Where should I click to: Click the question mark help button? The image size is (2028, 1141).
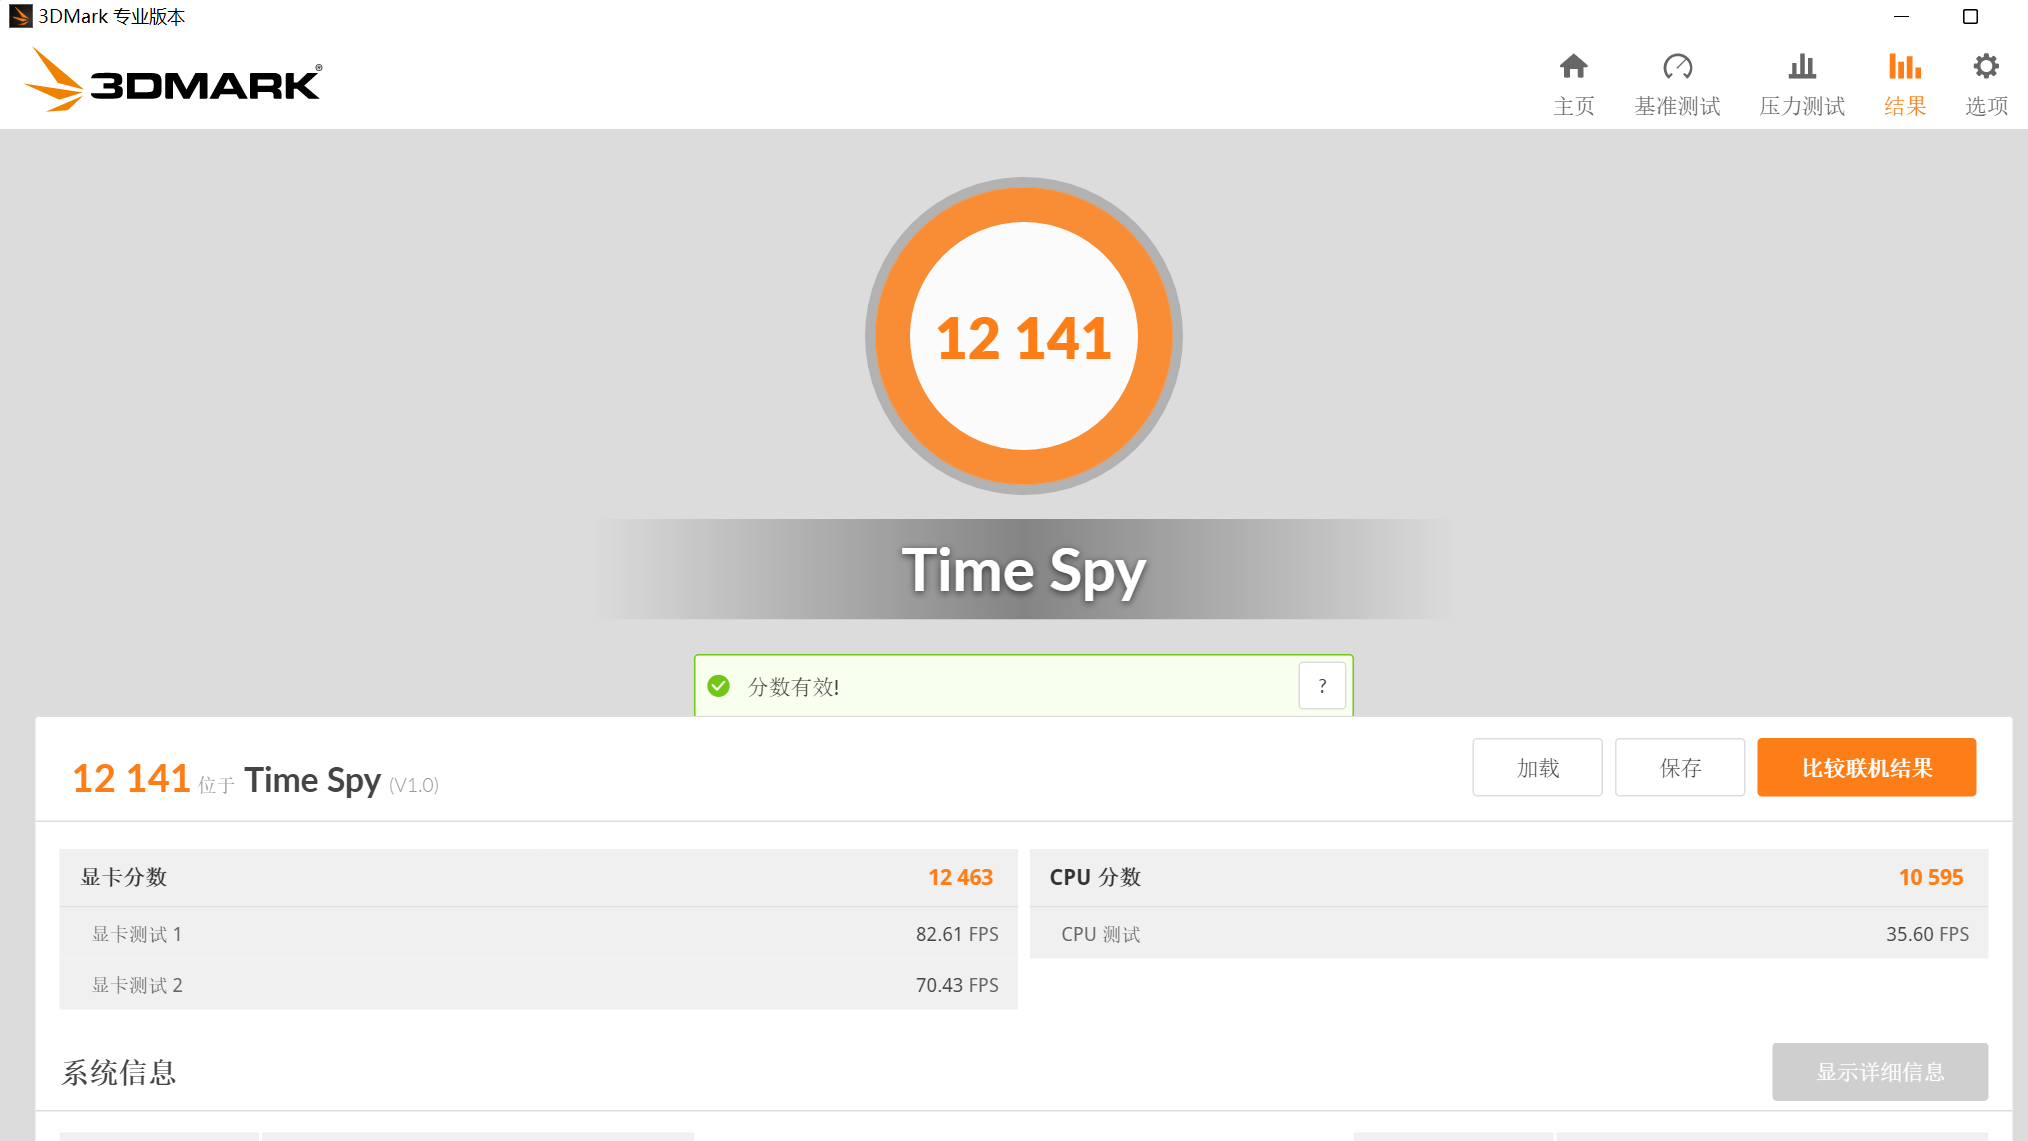pyautogui.click(x=1322, y=686)
